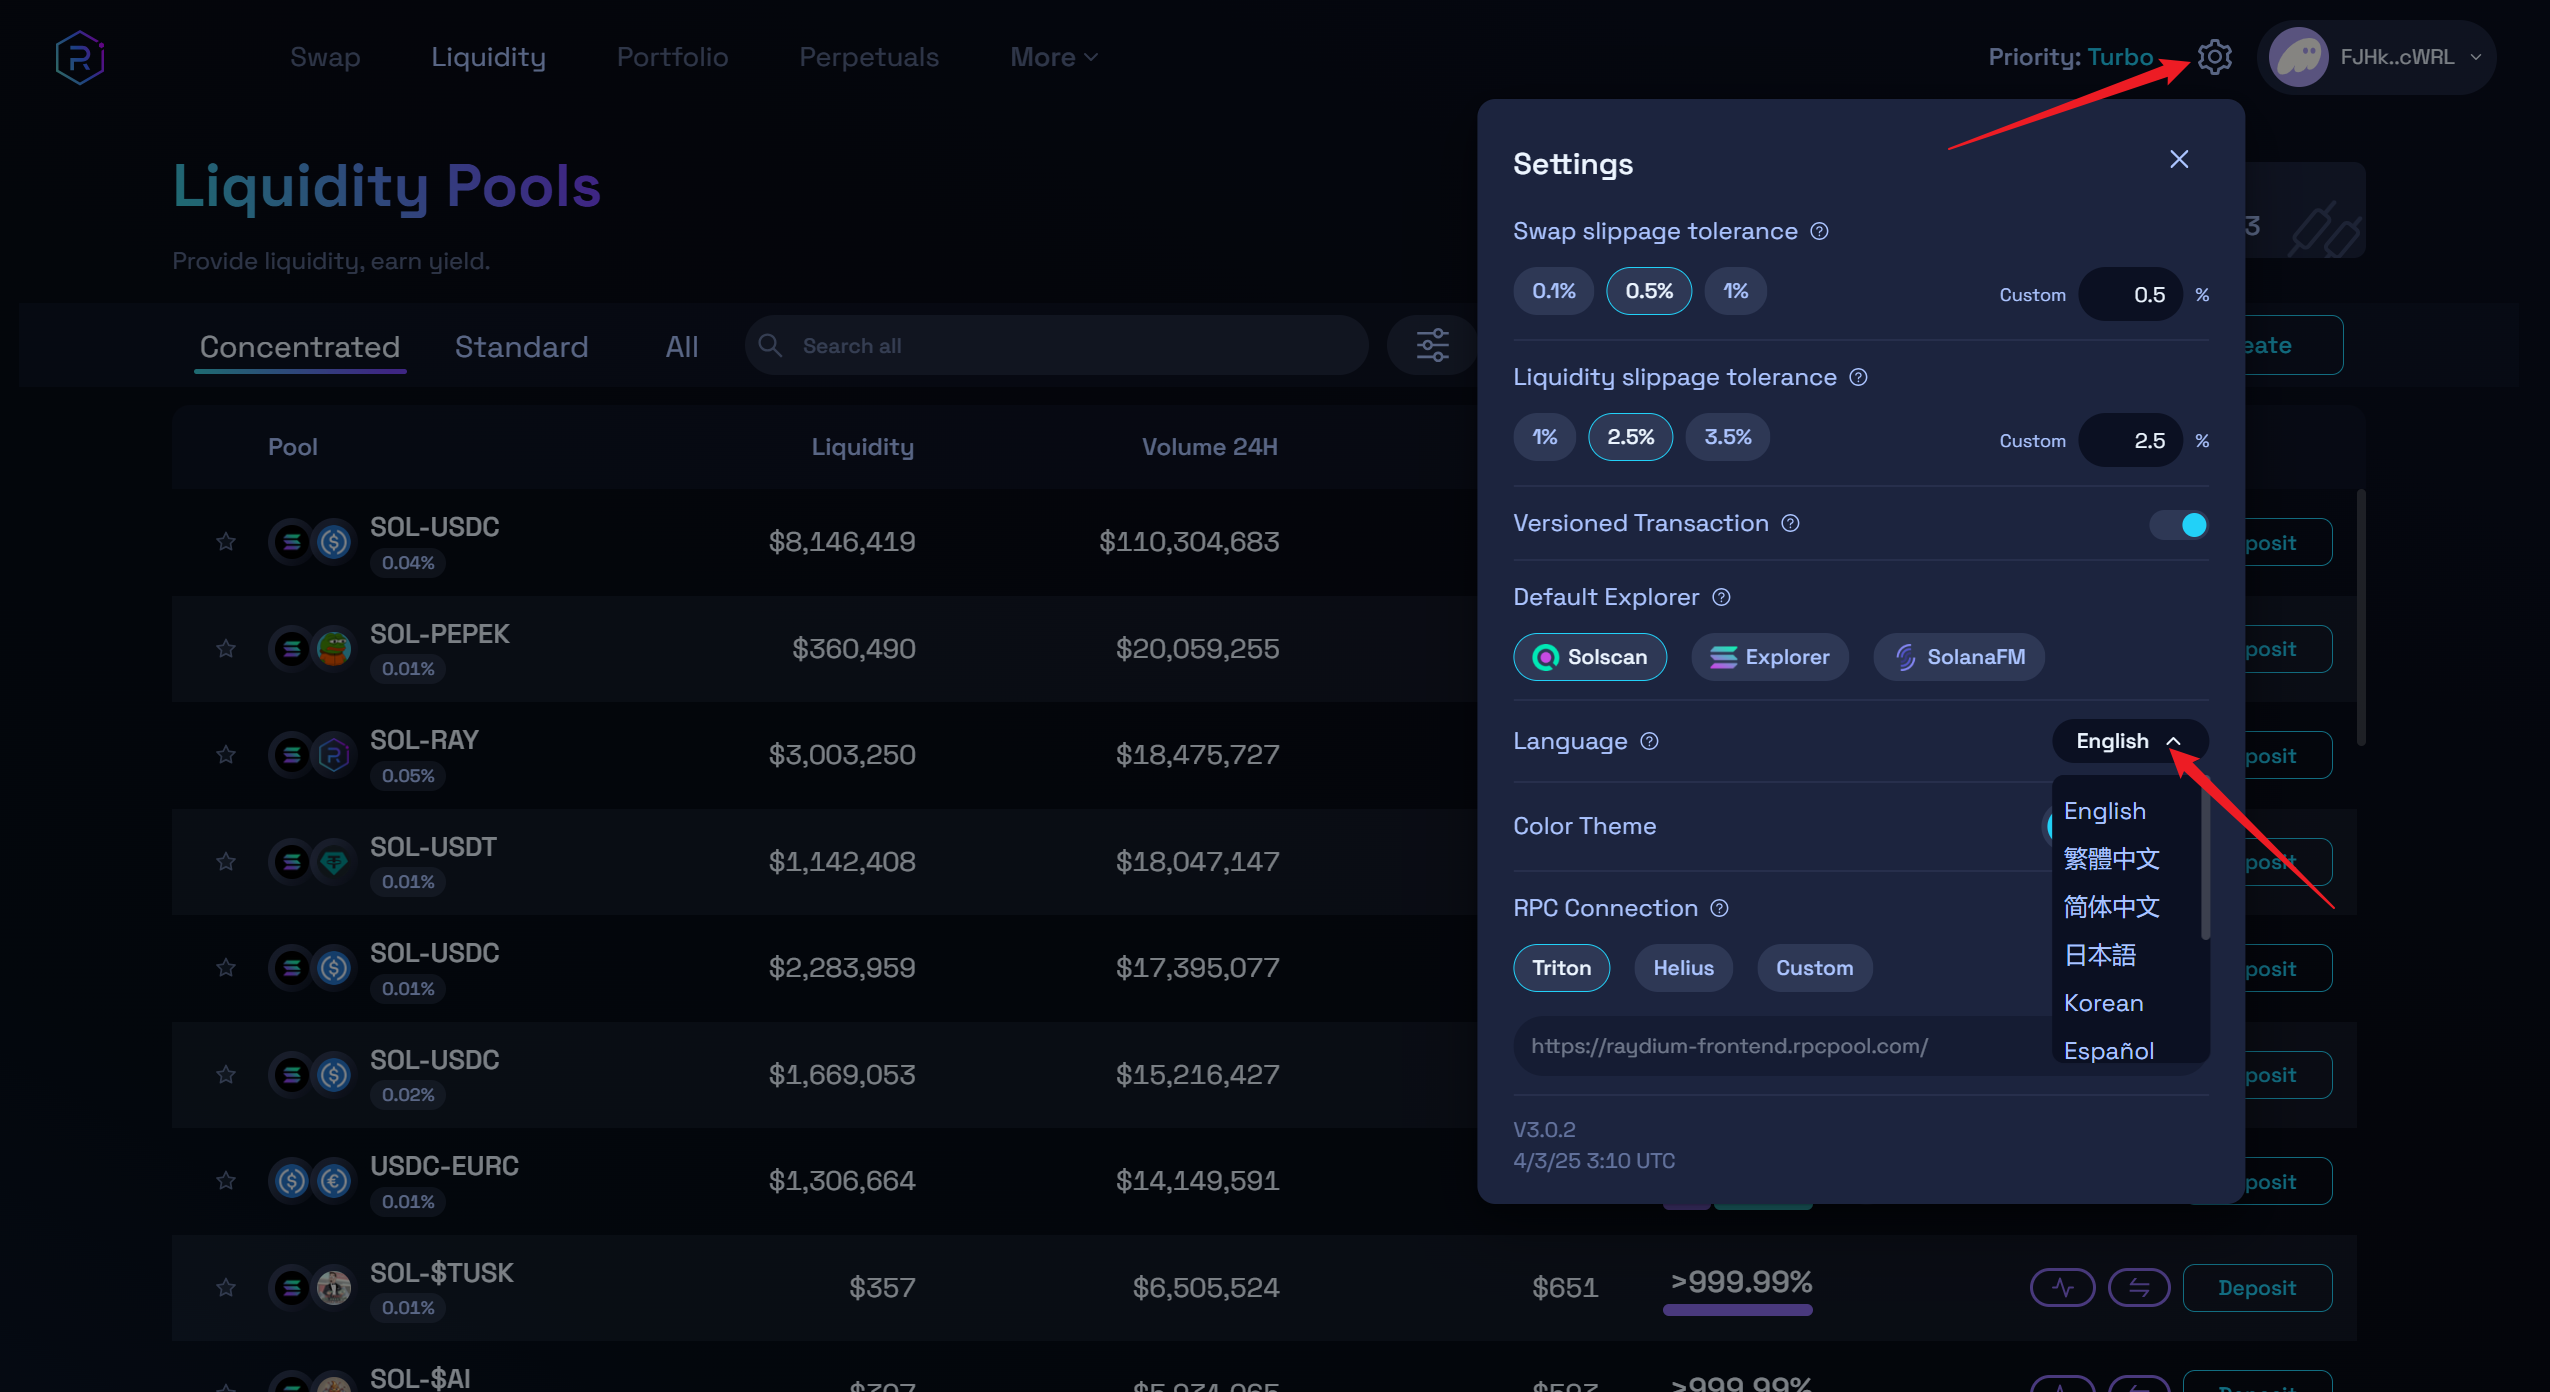Toggle Versioned Transaction switch
The width and height of the screenshot is (2550, 1392).
pyautogui.click(x=2180, y=524)
